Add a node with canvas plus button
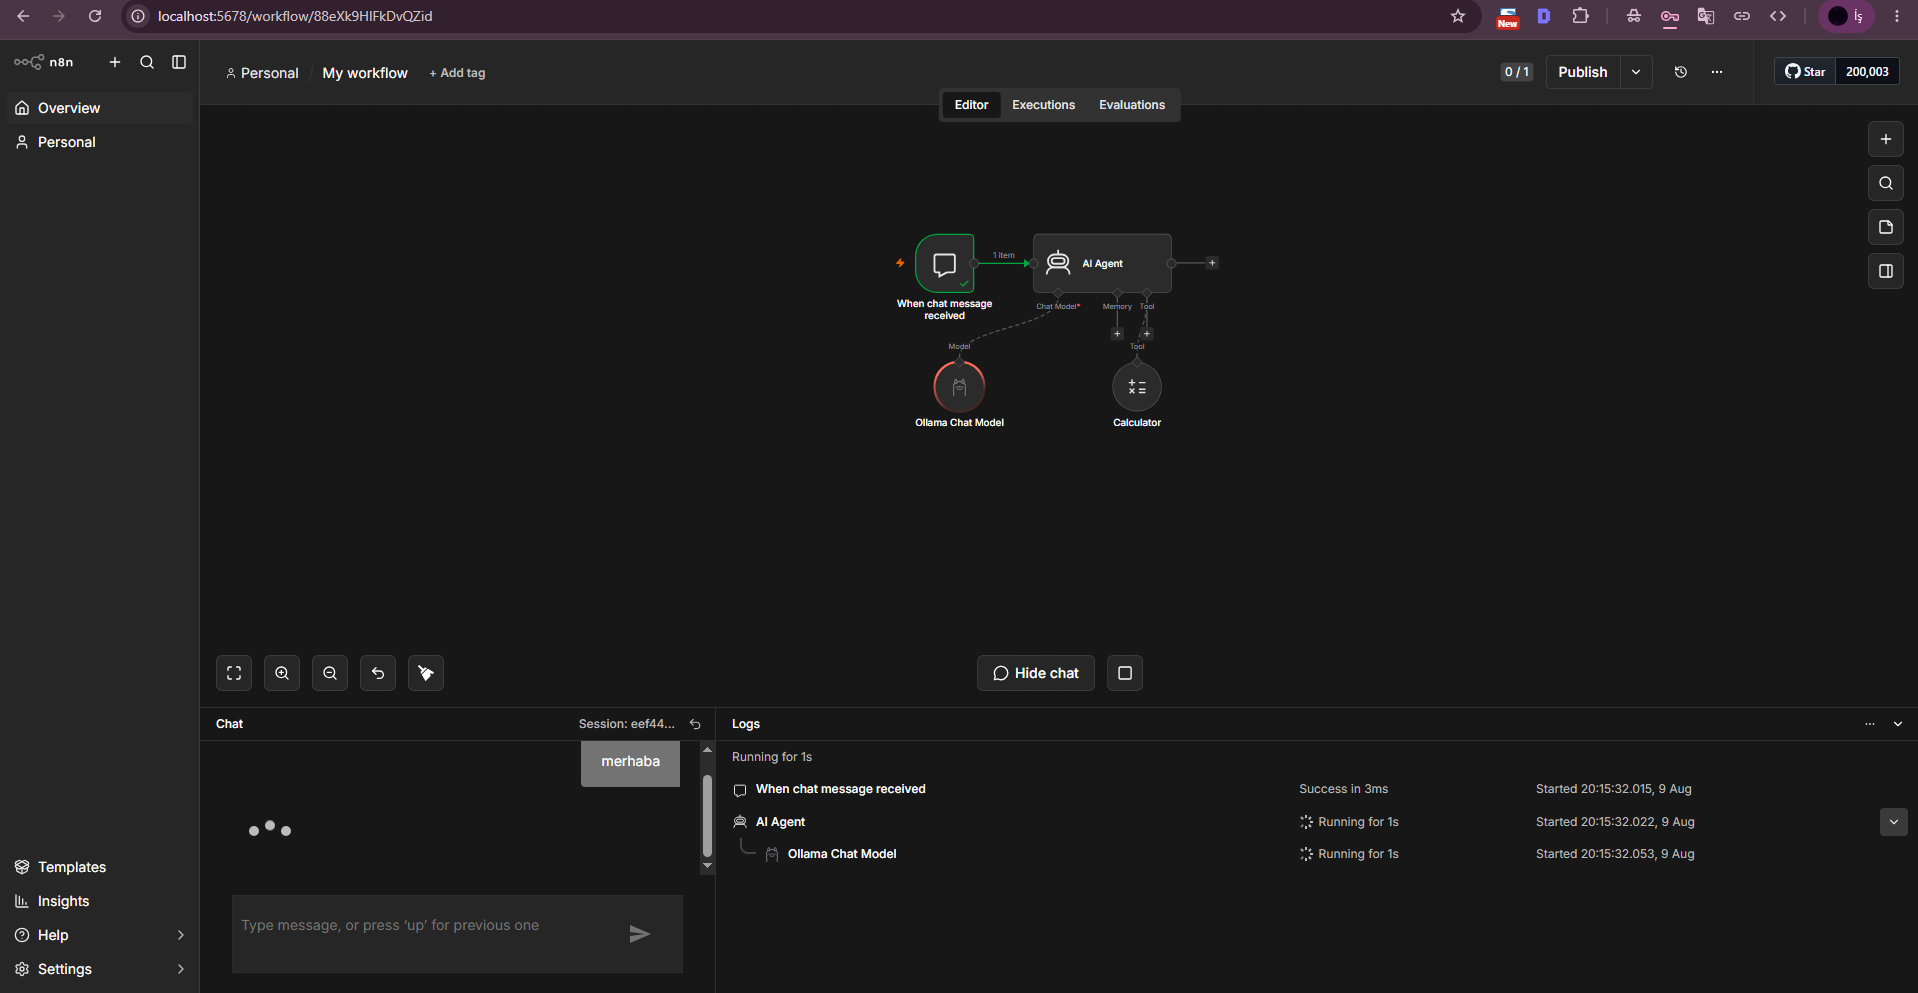The height and width of the screenshot is (993, 1918). 1886,139
